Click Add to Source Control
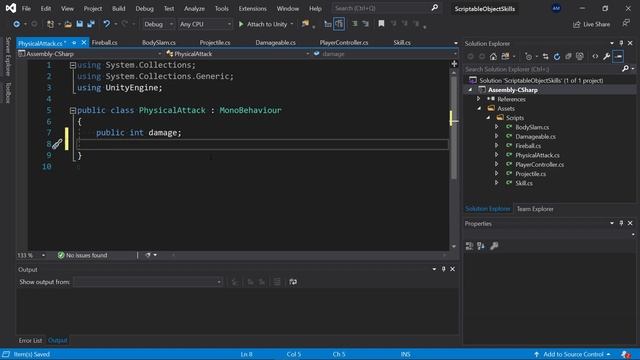Image resolution: width=640 pixels, height=360 pixels. (573, 354)
